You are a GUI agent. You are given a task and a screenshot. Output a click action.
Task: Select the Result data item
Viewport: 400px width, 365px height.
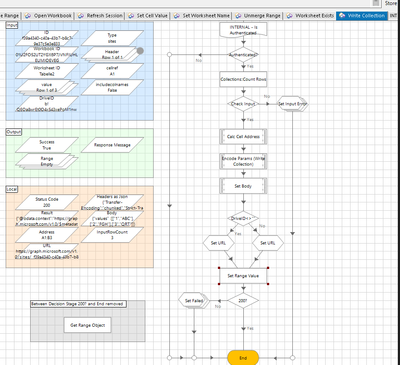[x=47, y=218]
